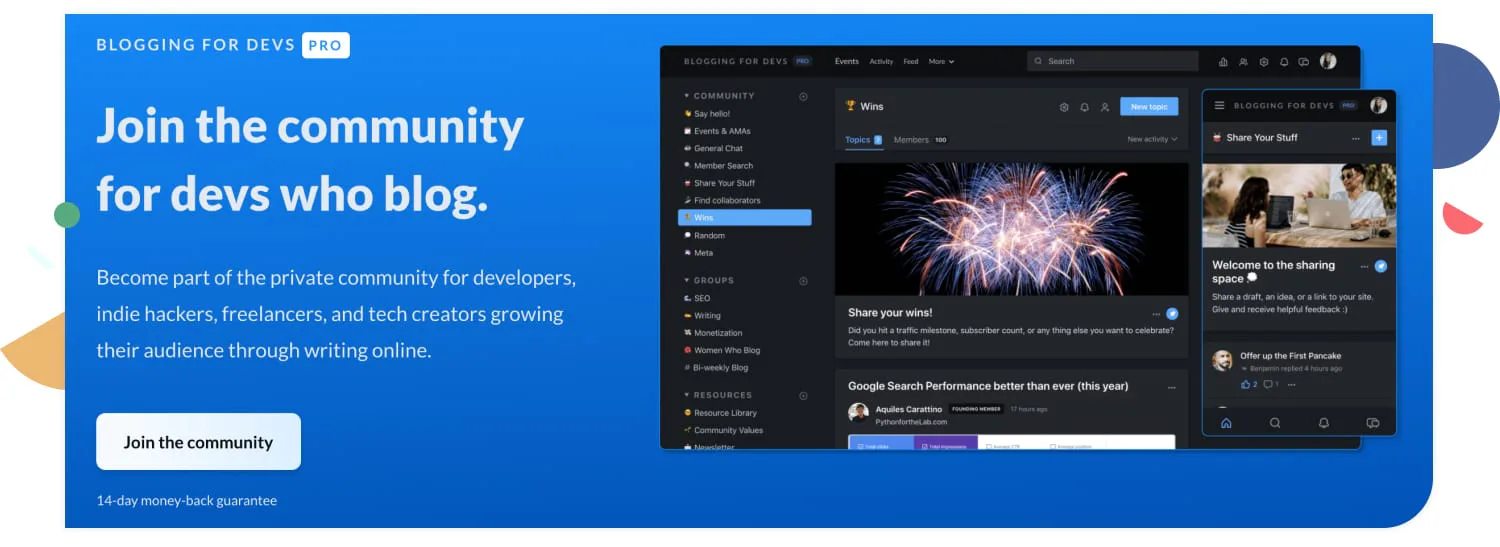
Task: Click the cover photo in mobile view
Action: point(1299,205)
